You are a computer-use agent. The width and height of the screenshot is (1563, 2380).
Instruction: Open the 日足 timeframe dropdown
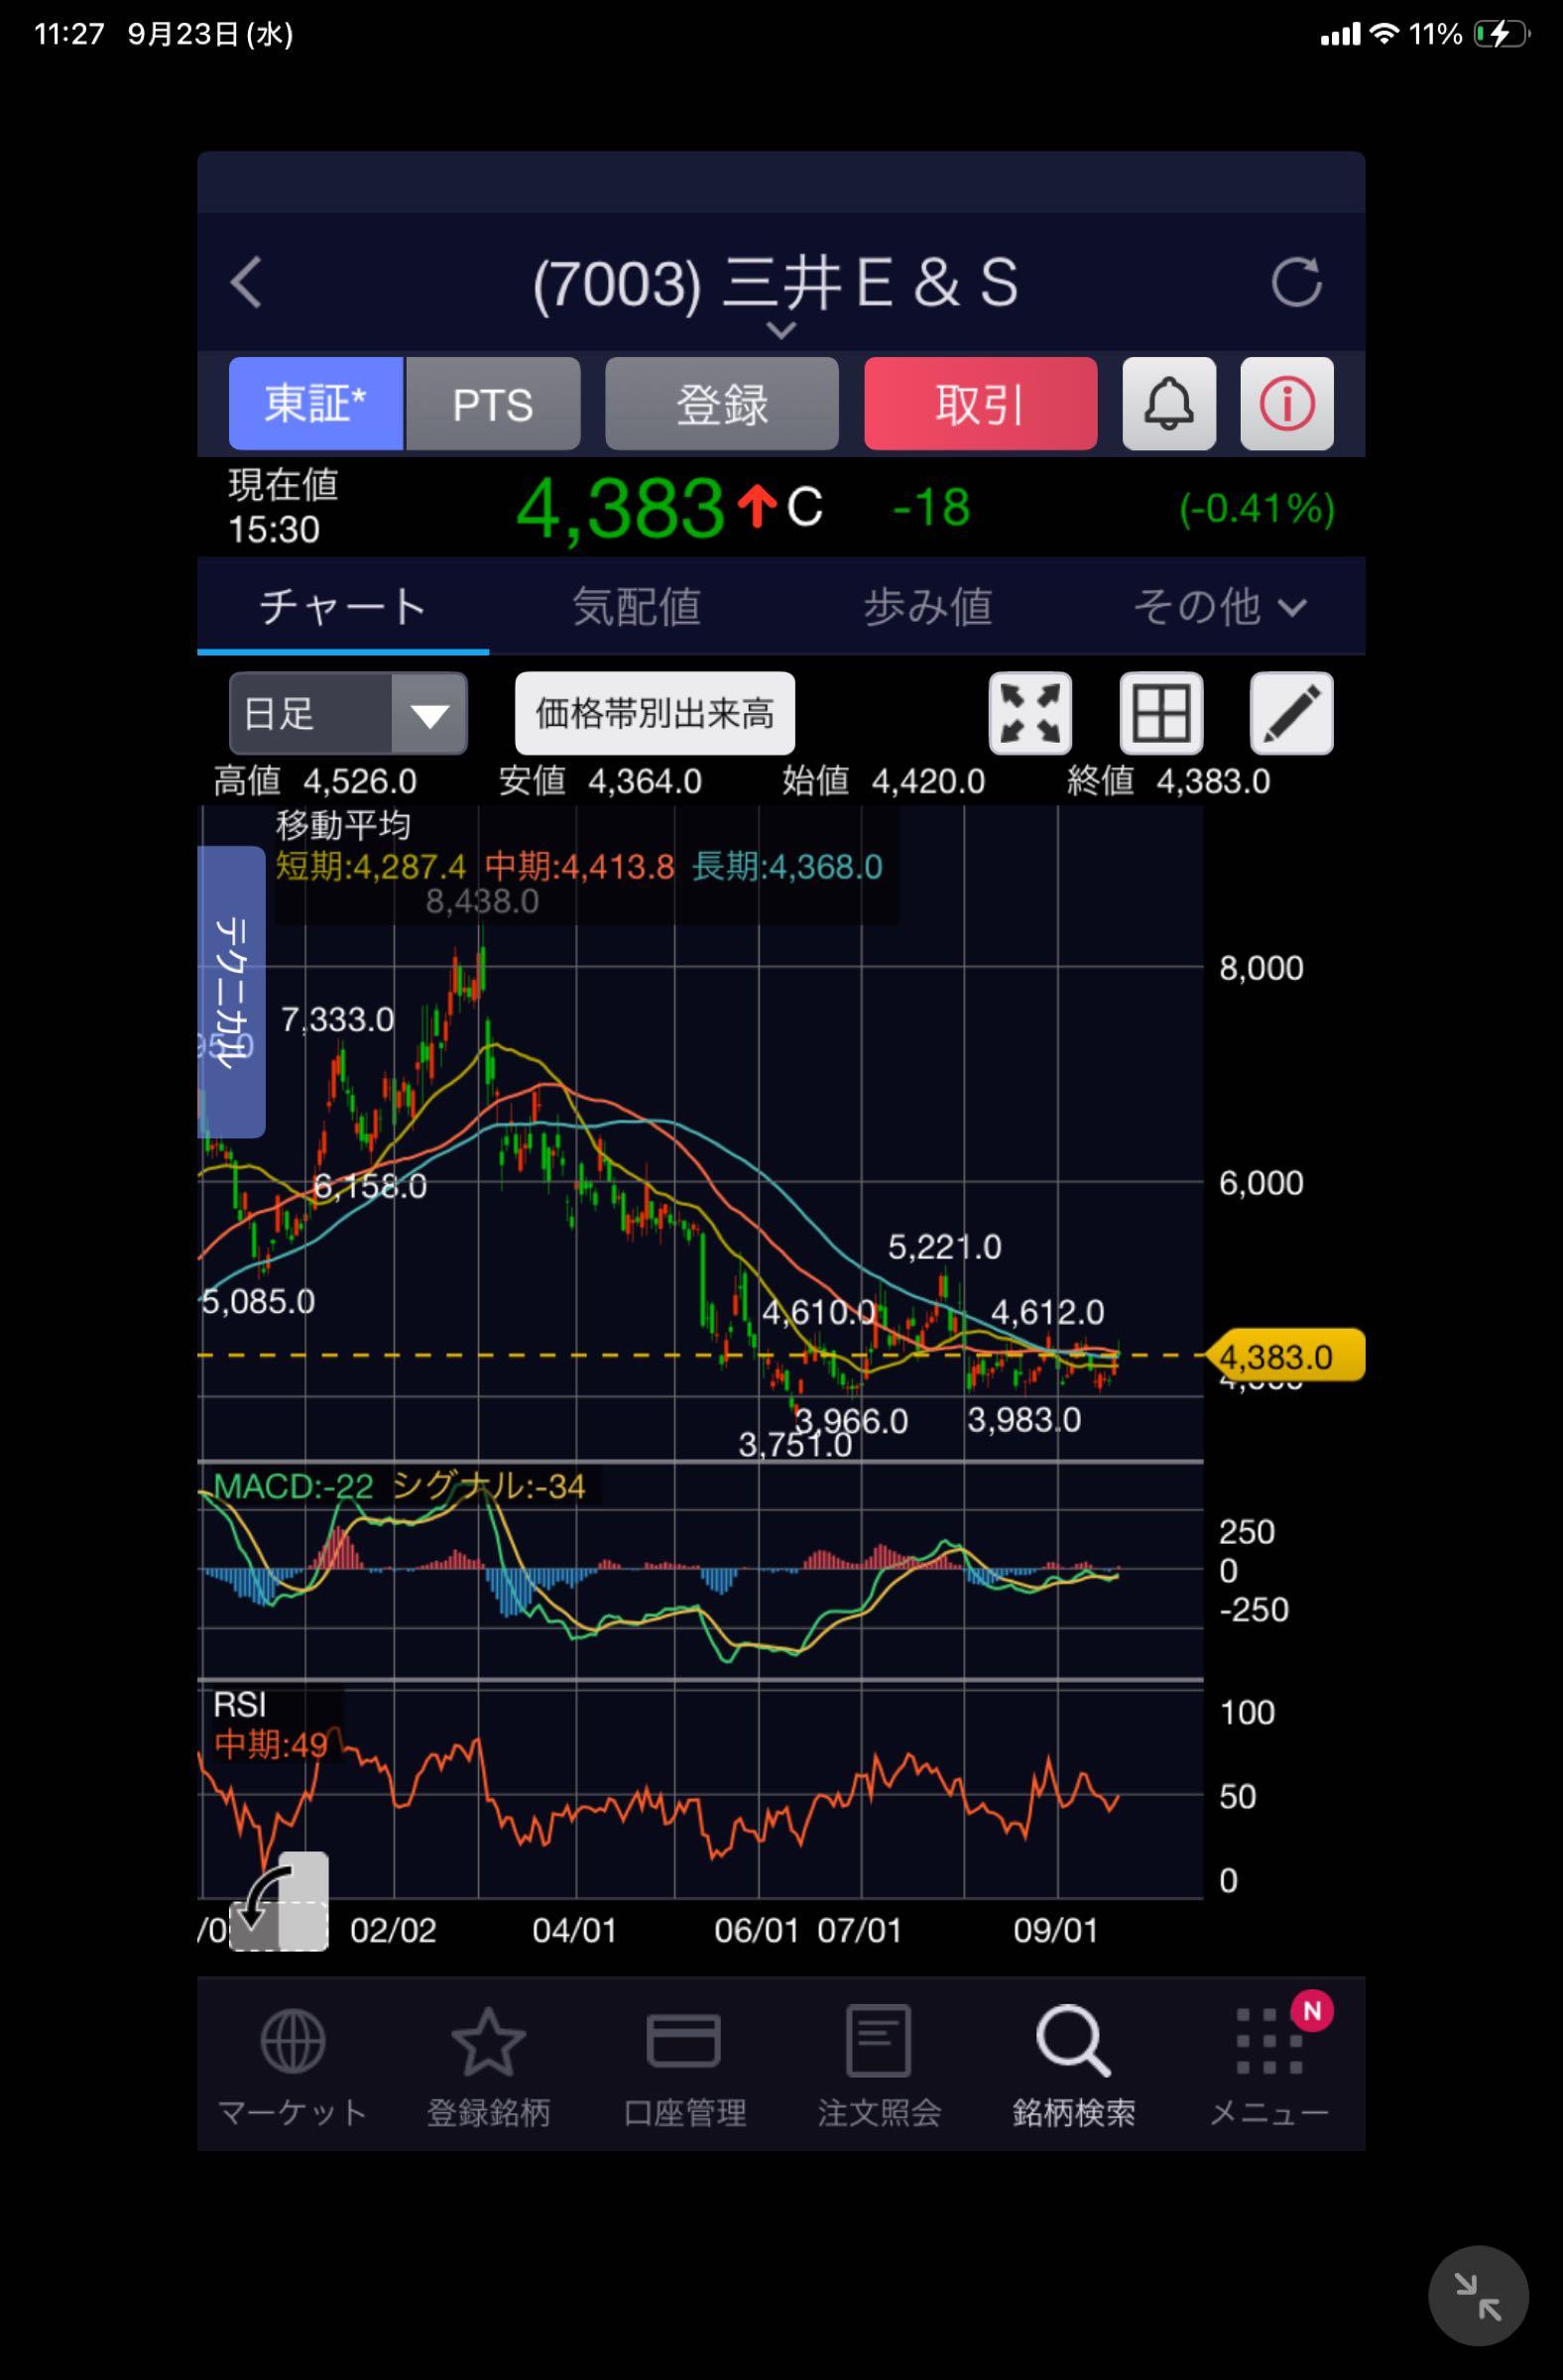click(x=348, y=713)
